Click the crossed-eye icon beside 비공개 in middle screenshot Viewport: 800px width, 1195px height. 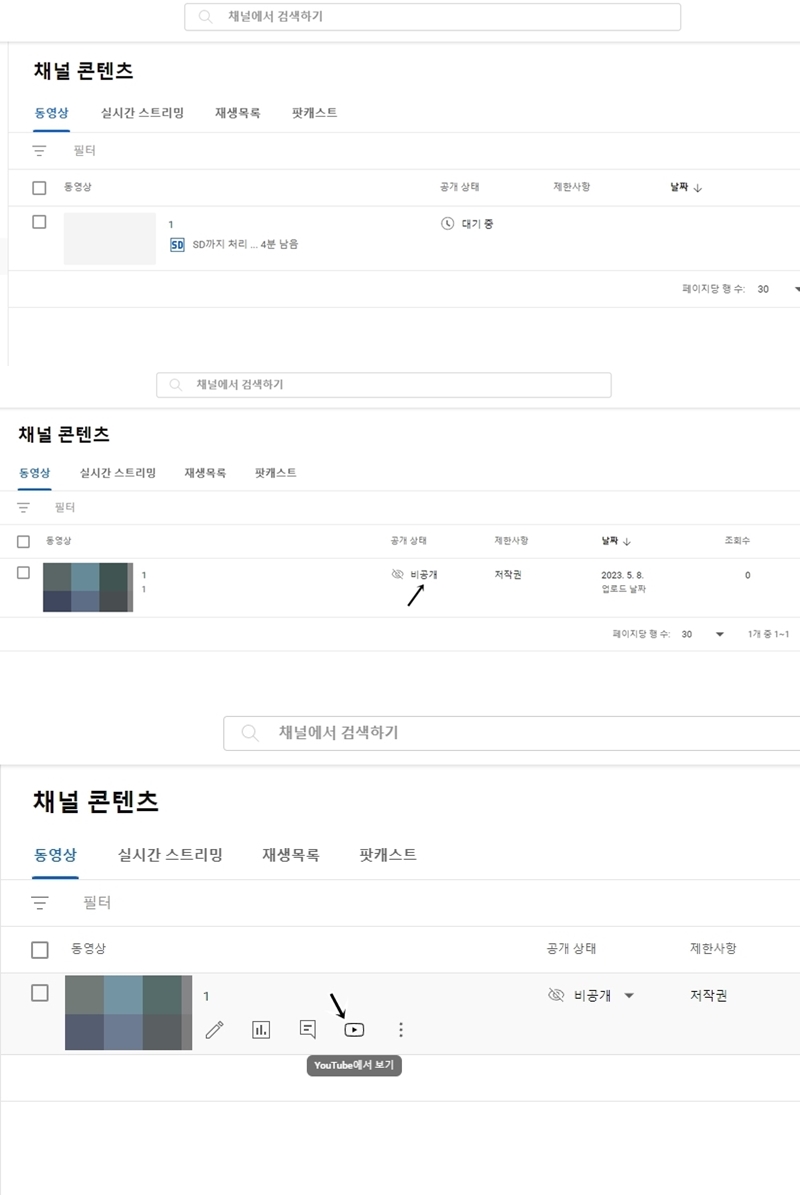[x=397, y=574]
